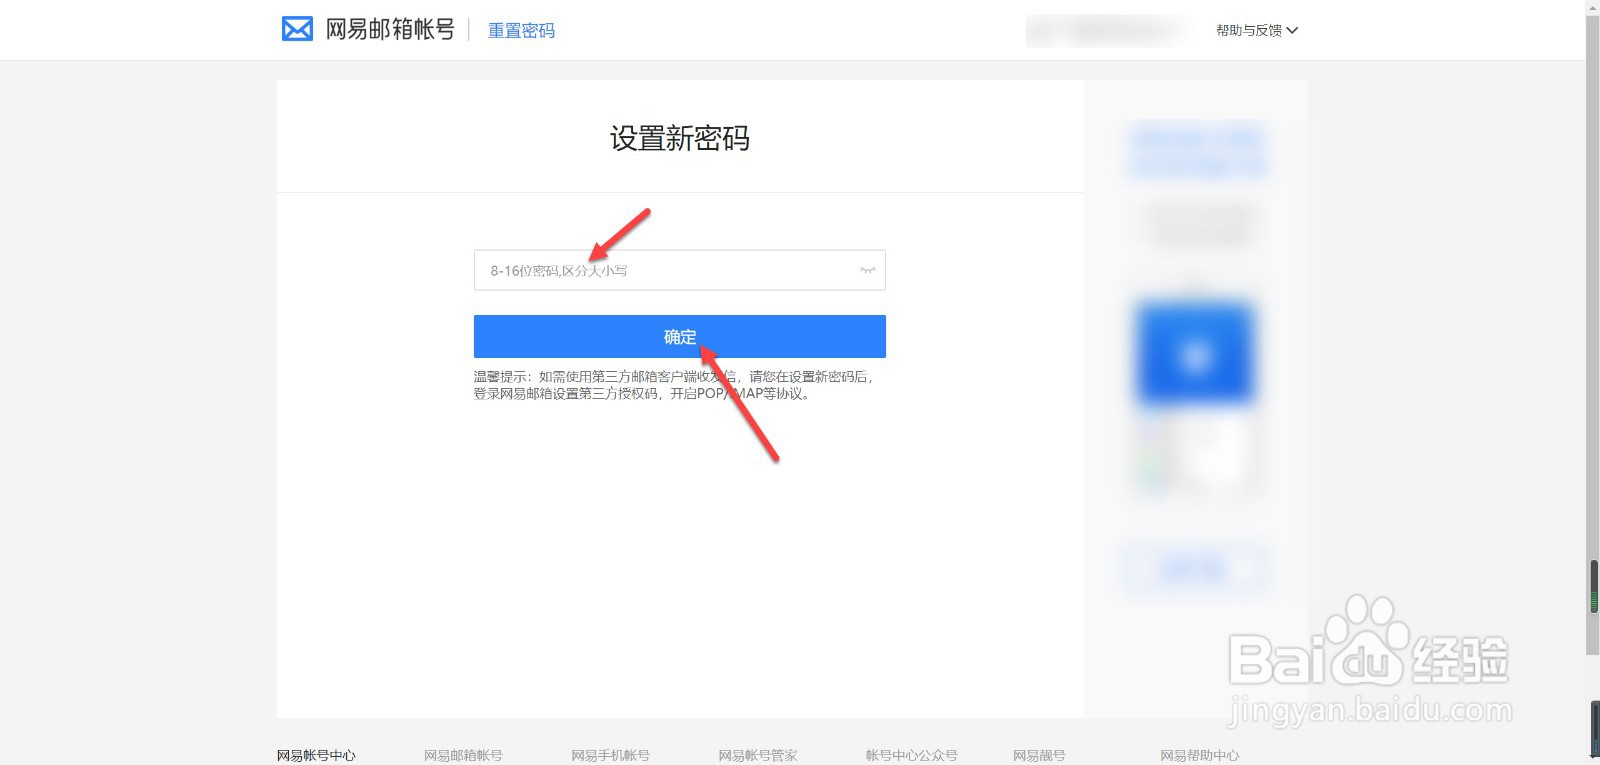Open the 重置密码 link in header
This screenshot has width=1600, height=765.
(x=521, y=31)
